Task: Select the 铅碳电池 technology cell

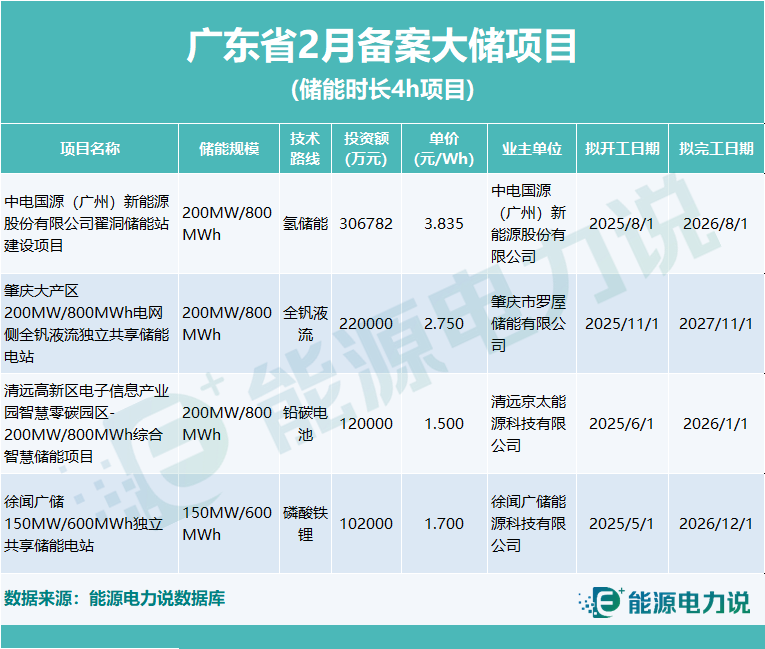Action: click(305, 423)
